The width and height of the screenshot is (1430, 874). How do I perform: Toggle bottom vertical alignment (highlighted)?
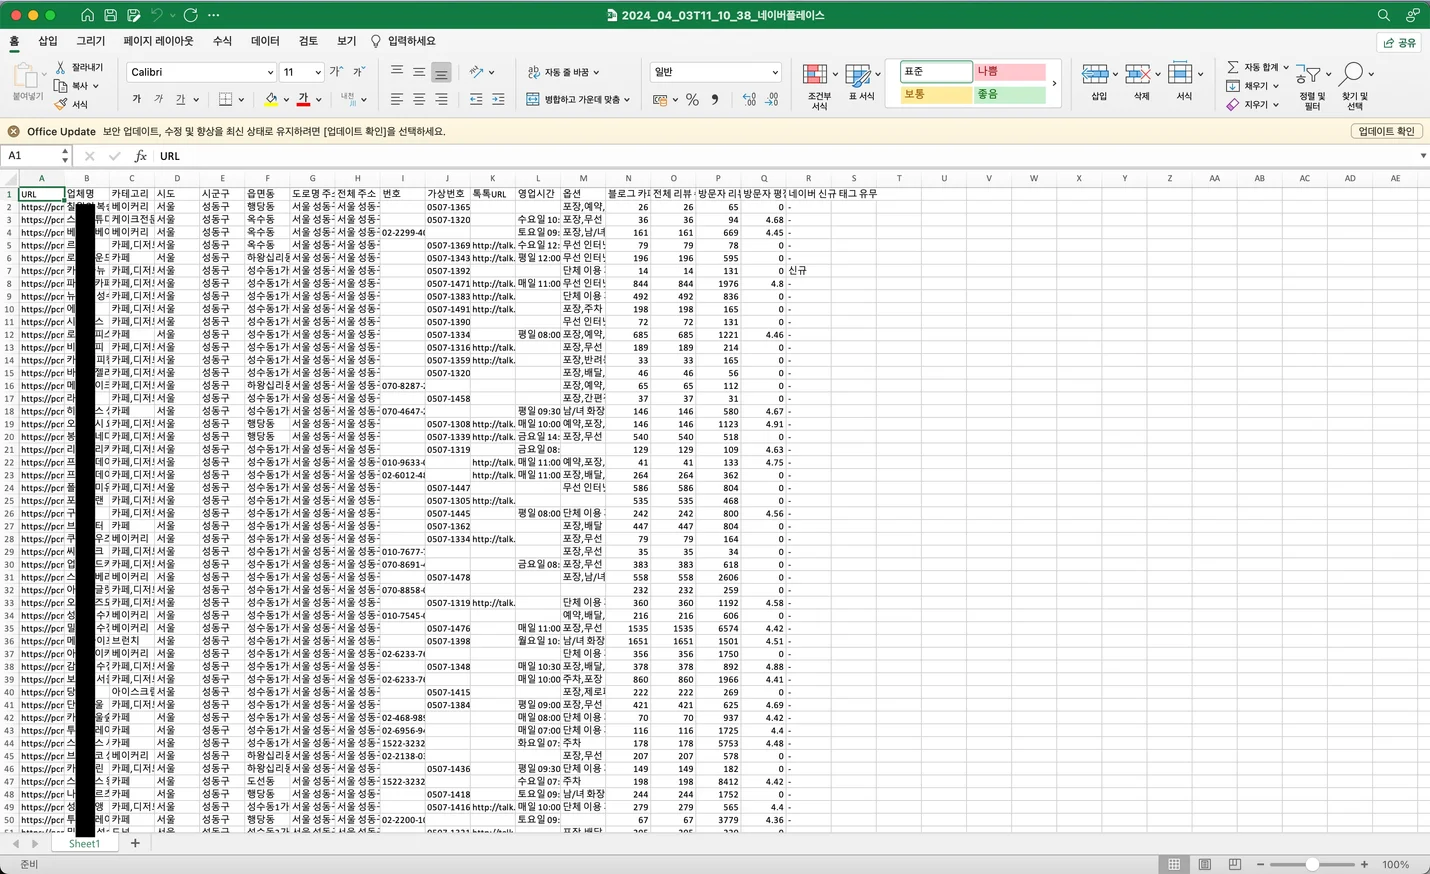pos(441,73)
